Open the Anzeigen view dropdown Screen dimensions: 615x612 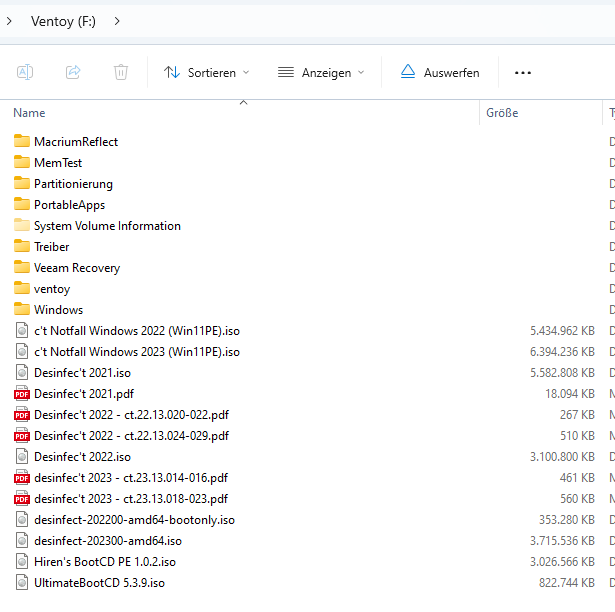point(321,73)
